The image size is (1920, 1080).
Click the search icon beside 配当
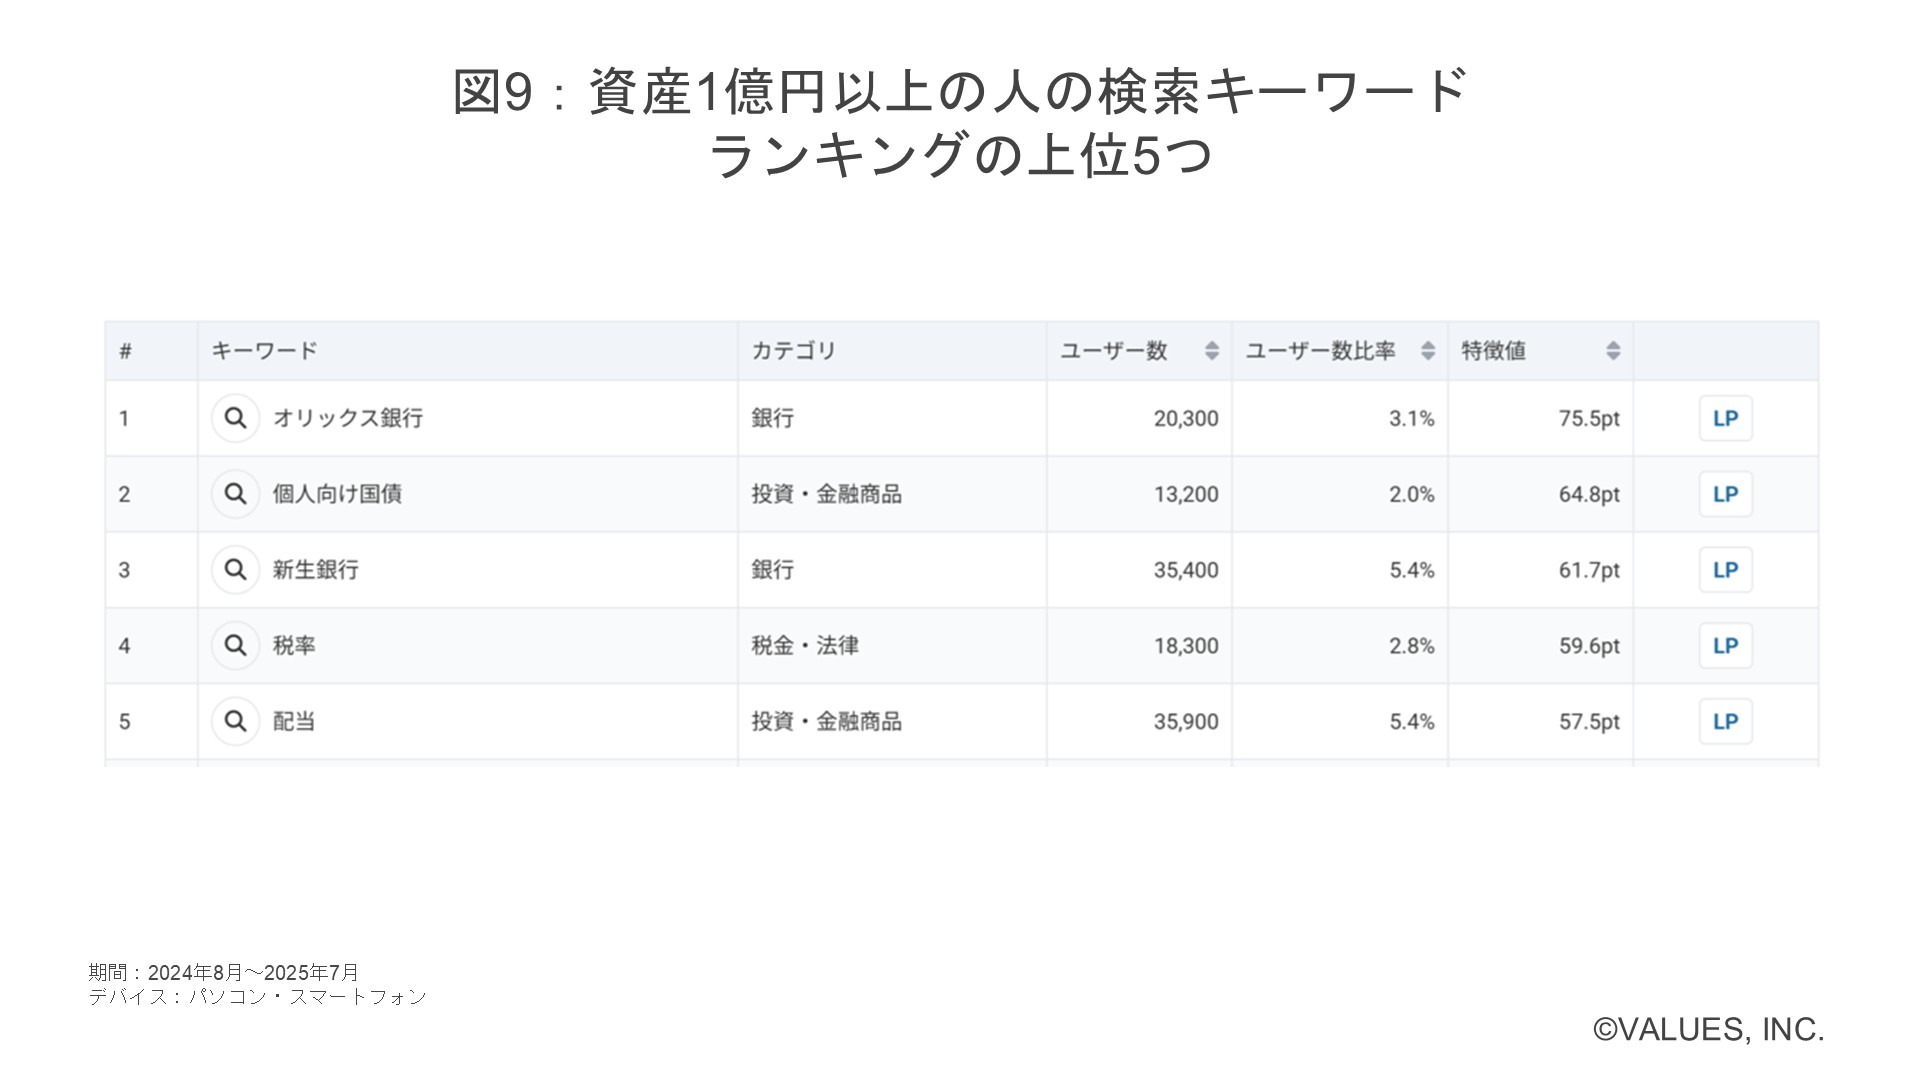tap(235, 721)
